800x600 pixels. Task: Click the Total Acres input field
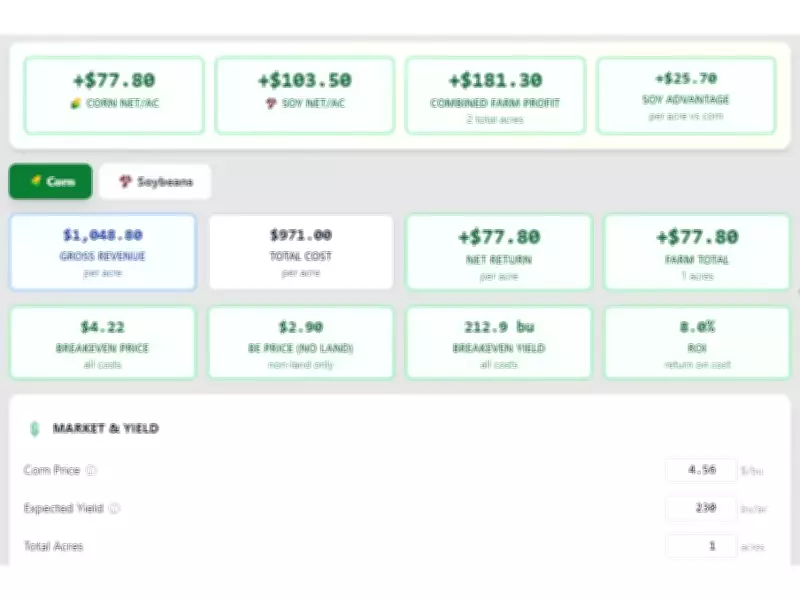click(x=700, y=546)
